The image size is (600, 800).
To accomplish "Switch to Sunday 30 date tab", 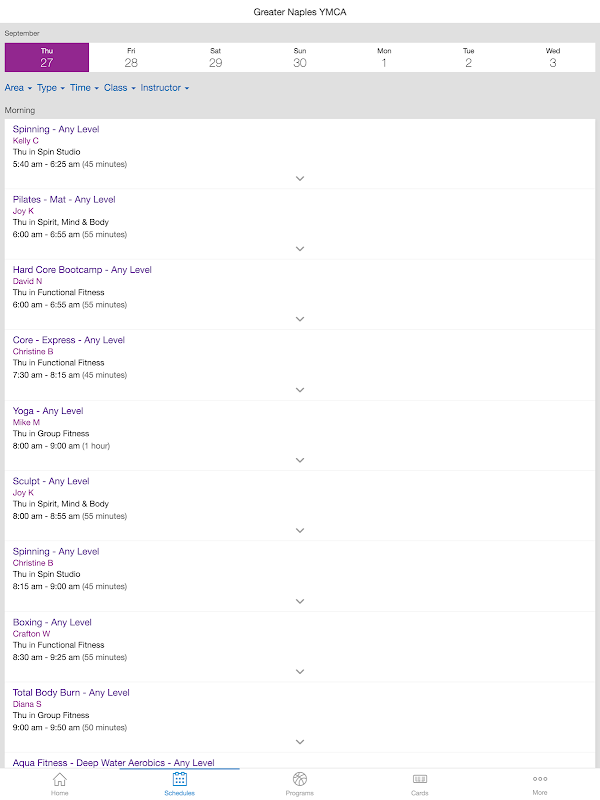I will point(300,57).
